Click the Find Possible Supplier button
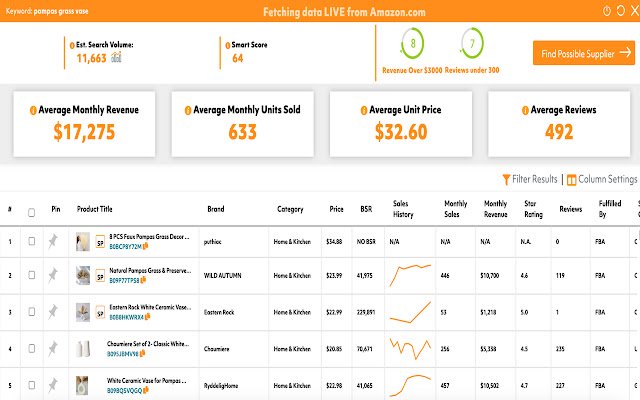The width and height of the screenshot is (640, 400). click(584, 53)
